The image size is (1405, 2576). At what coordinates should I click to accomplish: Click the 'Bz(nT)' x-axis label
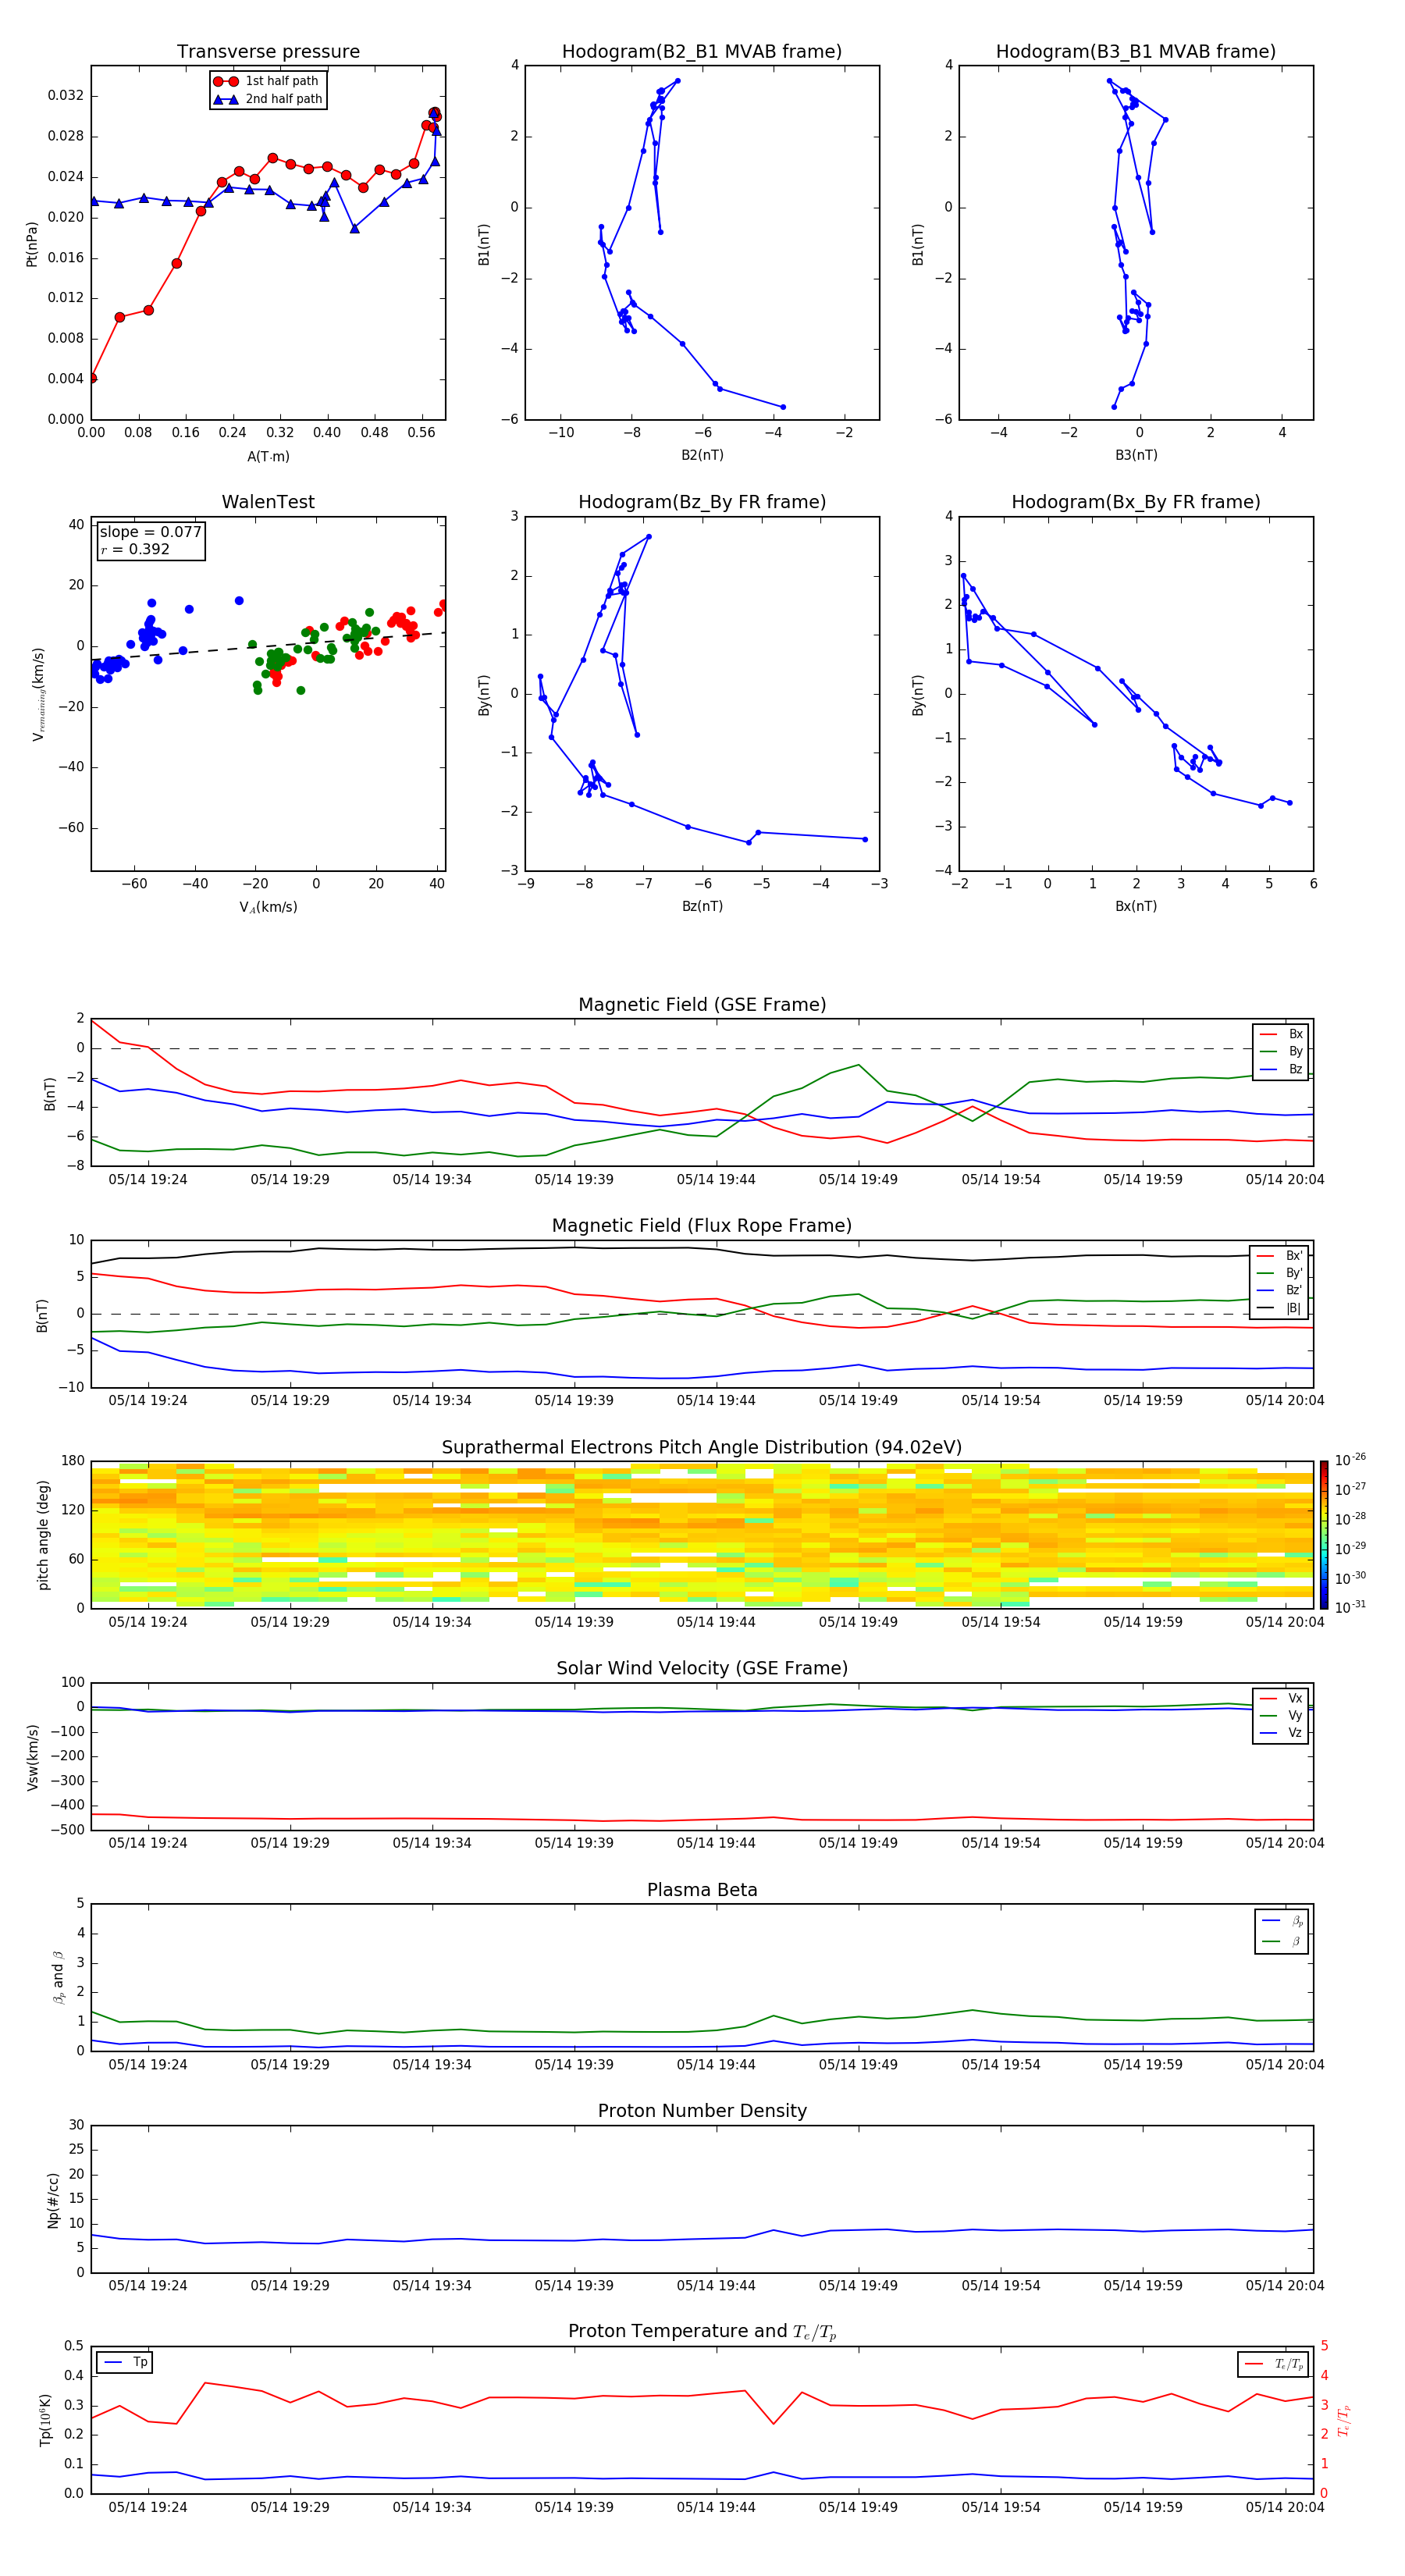click(702, 906)
